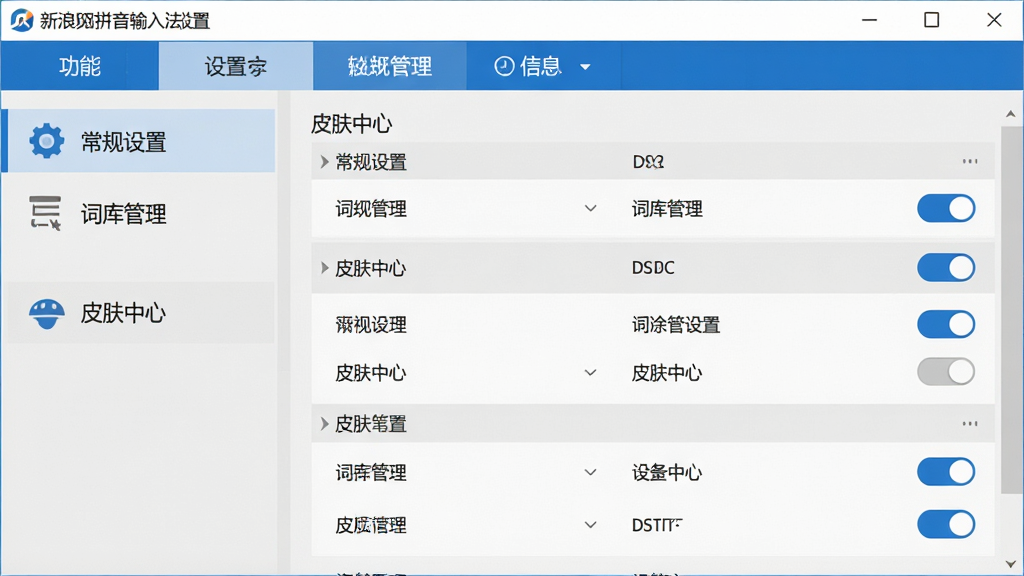Open the 信息 tab
Viewport: 1024px width, 576px height.
coord(543,66)
